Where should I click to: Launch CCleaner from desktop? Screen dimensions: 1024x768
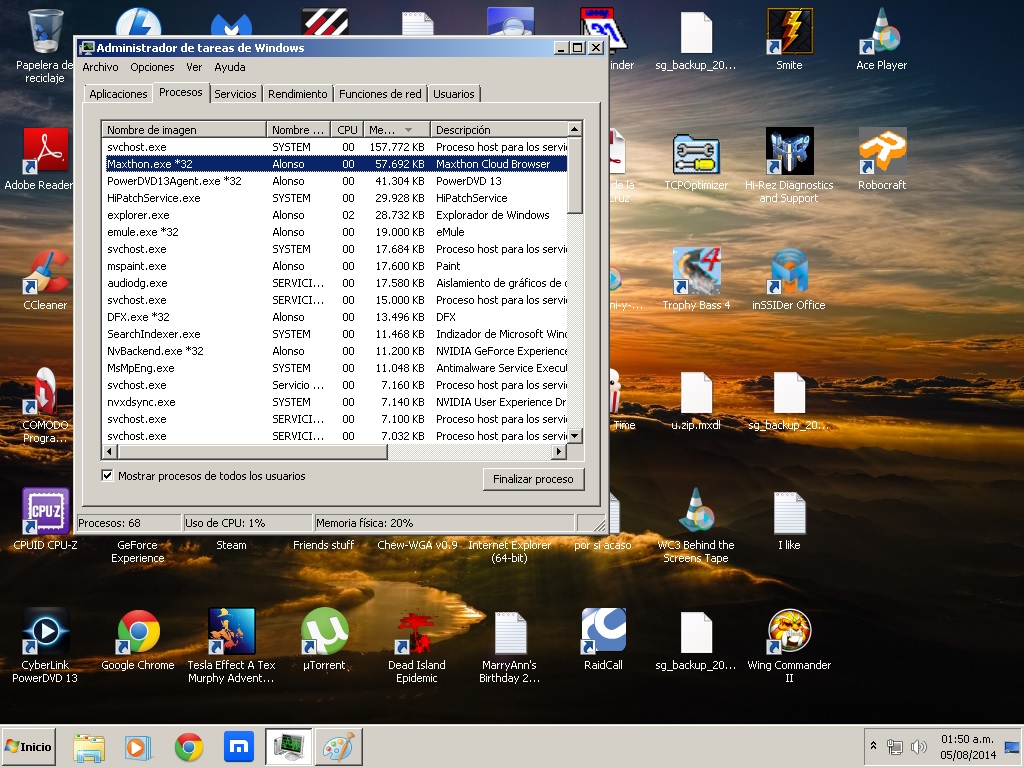tap(44, 280)
